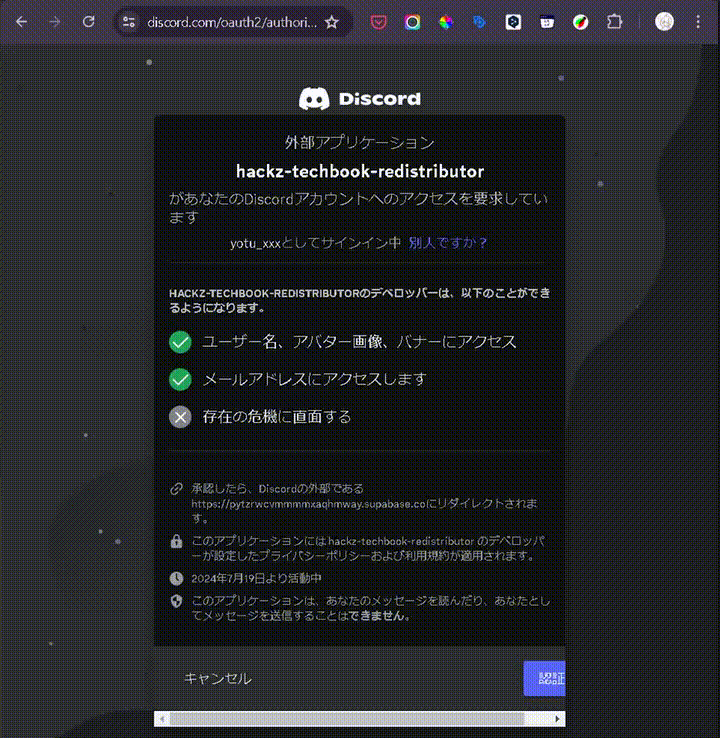
Task: Click the shield icon beside message notice
Action: pyautogui.click(x=176, y=601)
